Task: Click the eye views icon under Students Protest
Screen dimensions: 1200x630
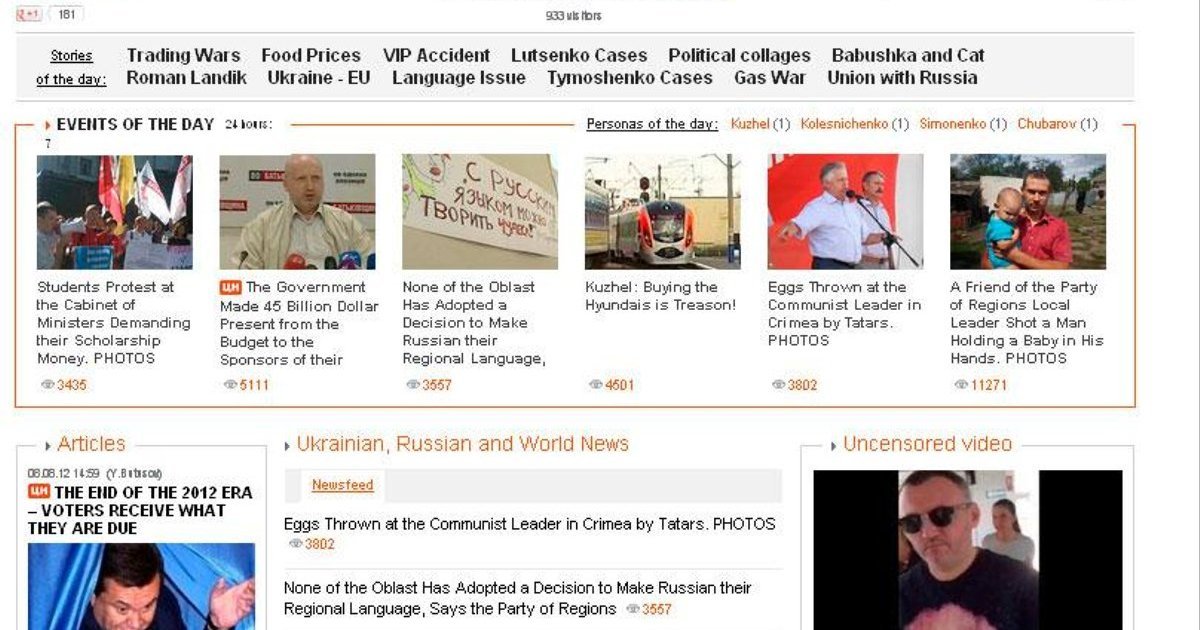Action: 47,384
